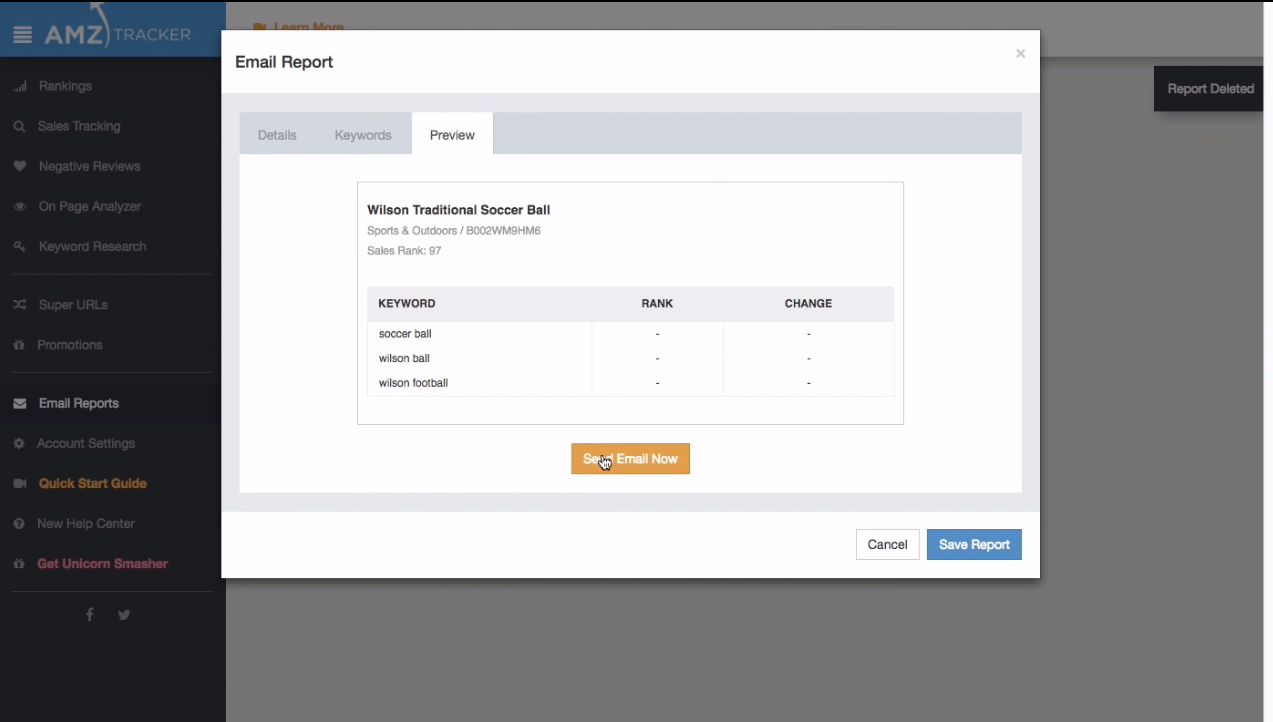Click the RANK column header
The image size is (1273, 722).
tap(657, 304)
